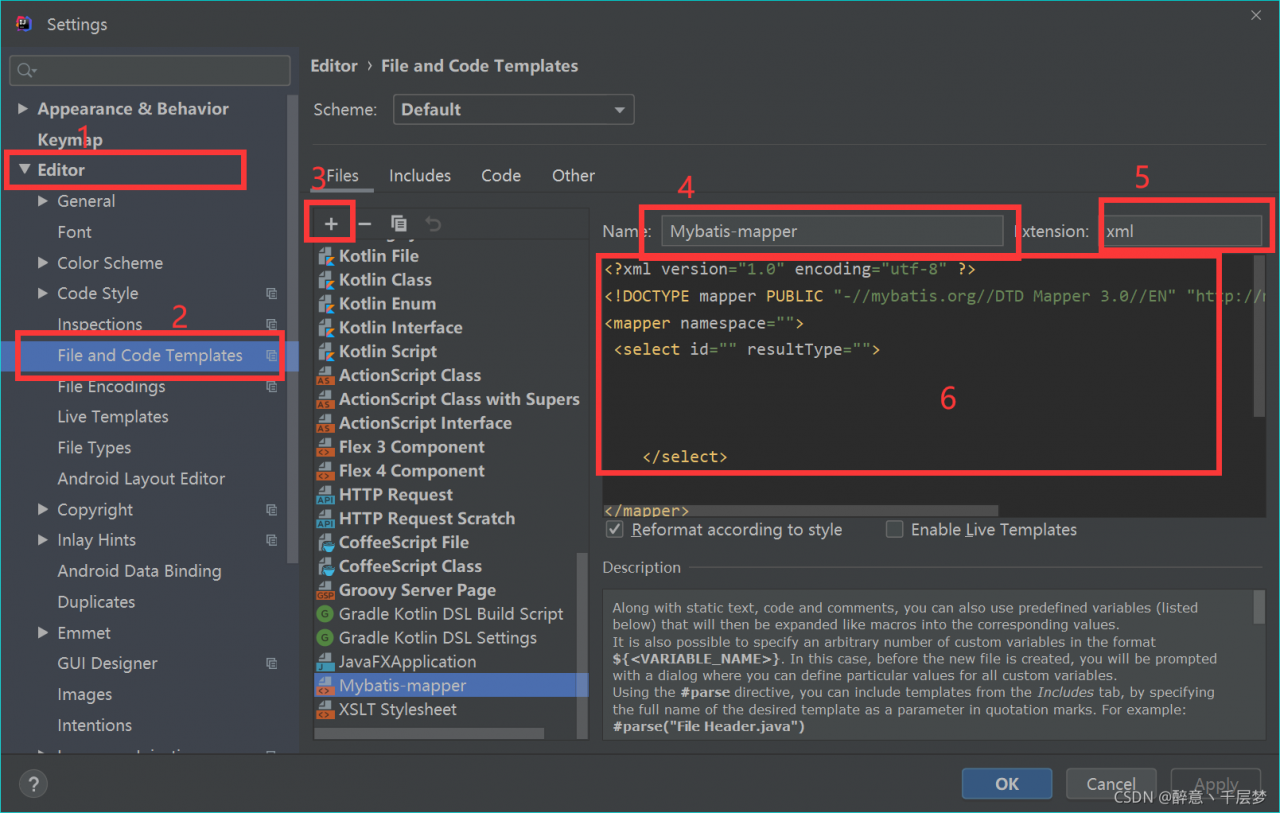
Task: Expand the Copyright node
Action: (43, 510)
